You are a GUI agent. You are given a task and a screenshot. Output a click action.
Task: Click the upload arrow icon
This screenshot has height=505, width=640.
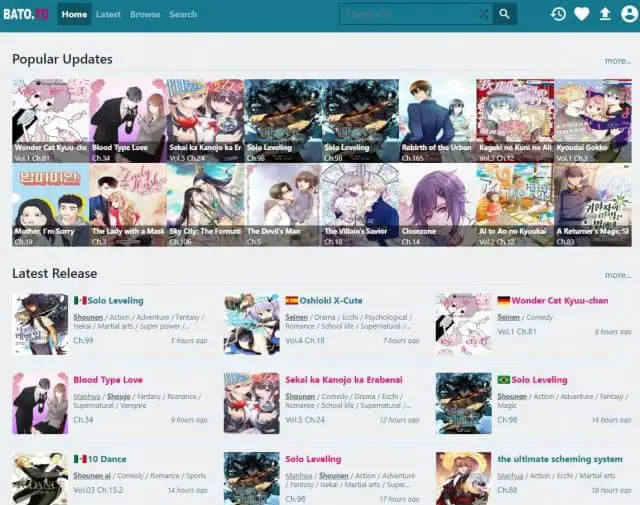coord(605,14)
